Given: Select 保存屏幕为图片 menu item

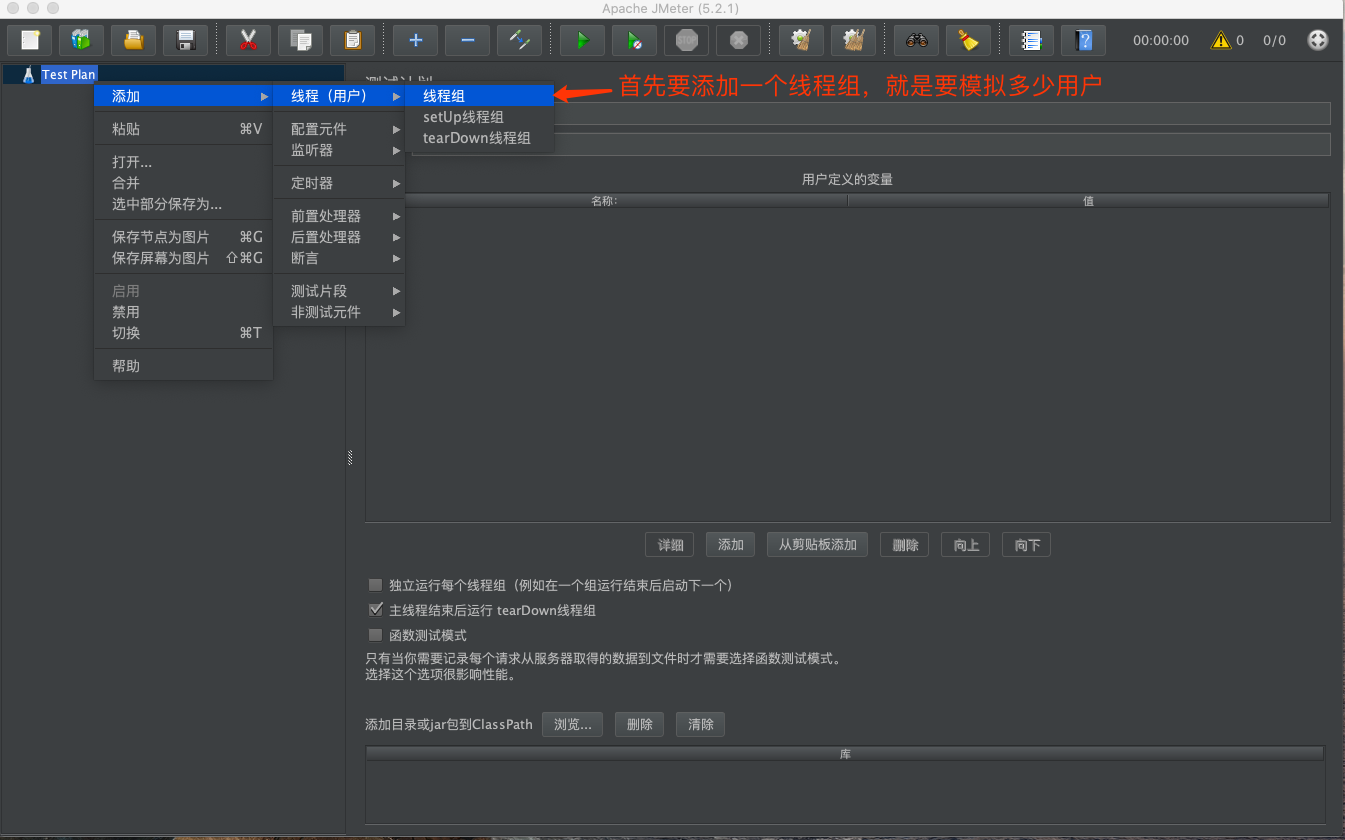Looking at the screenshot, I should click(183, 258).
